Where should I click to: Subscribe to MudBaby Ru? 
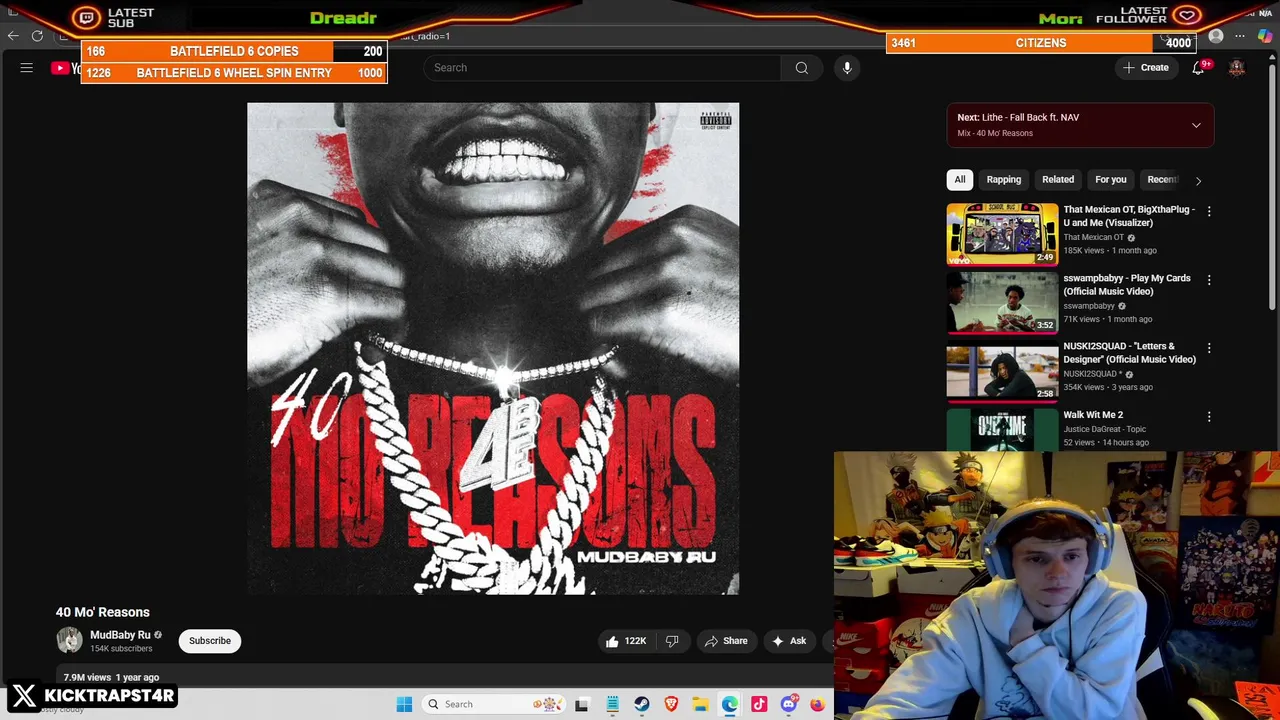[x=210, y=641]
